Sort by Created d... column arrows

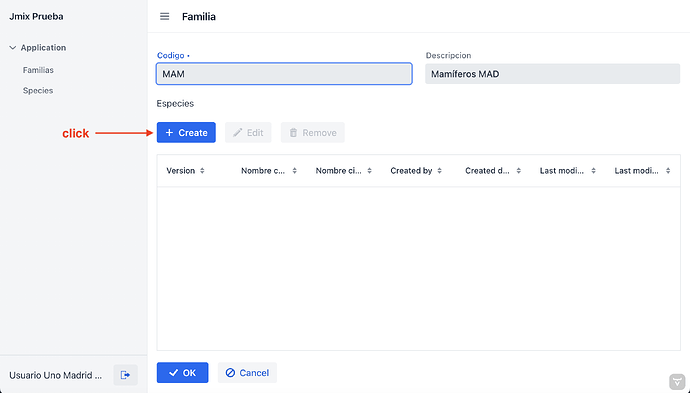(519, 171)
